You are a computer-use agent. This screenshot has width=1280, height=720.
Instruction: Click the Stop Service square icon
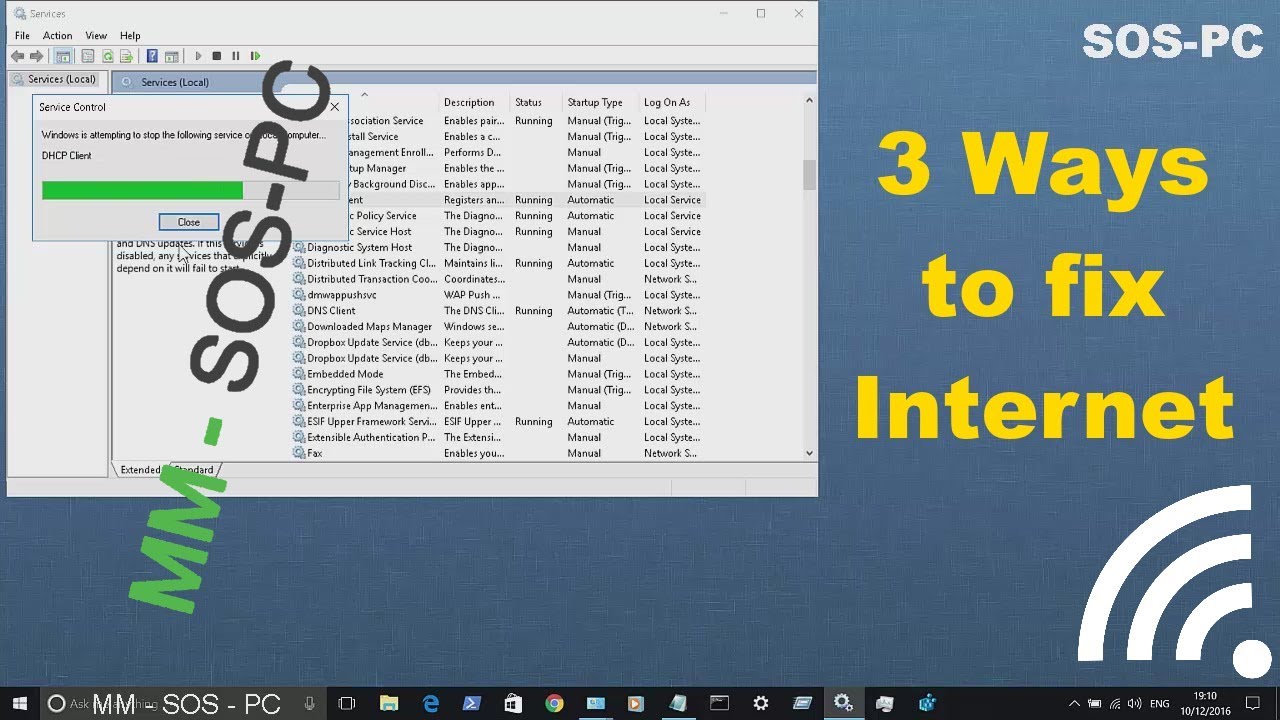(x=217, y=56)
